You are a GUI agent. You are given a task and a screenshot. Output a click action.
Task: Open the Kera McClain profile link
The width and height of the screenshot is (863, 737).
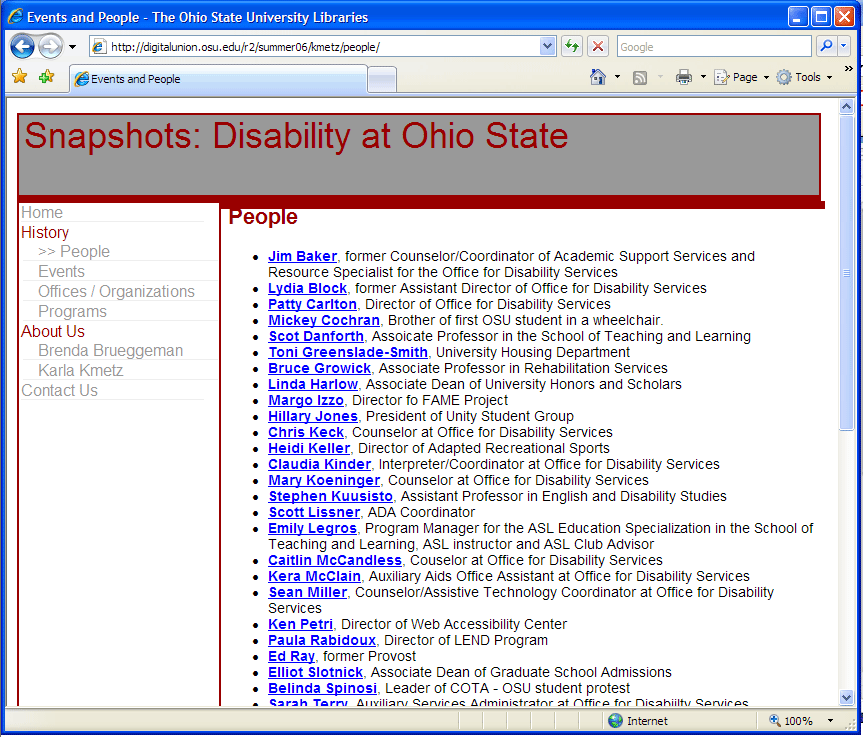pos(314,576)
